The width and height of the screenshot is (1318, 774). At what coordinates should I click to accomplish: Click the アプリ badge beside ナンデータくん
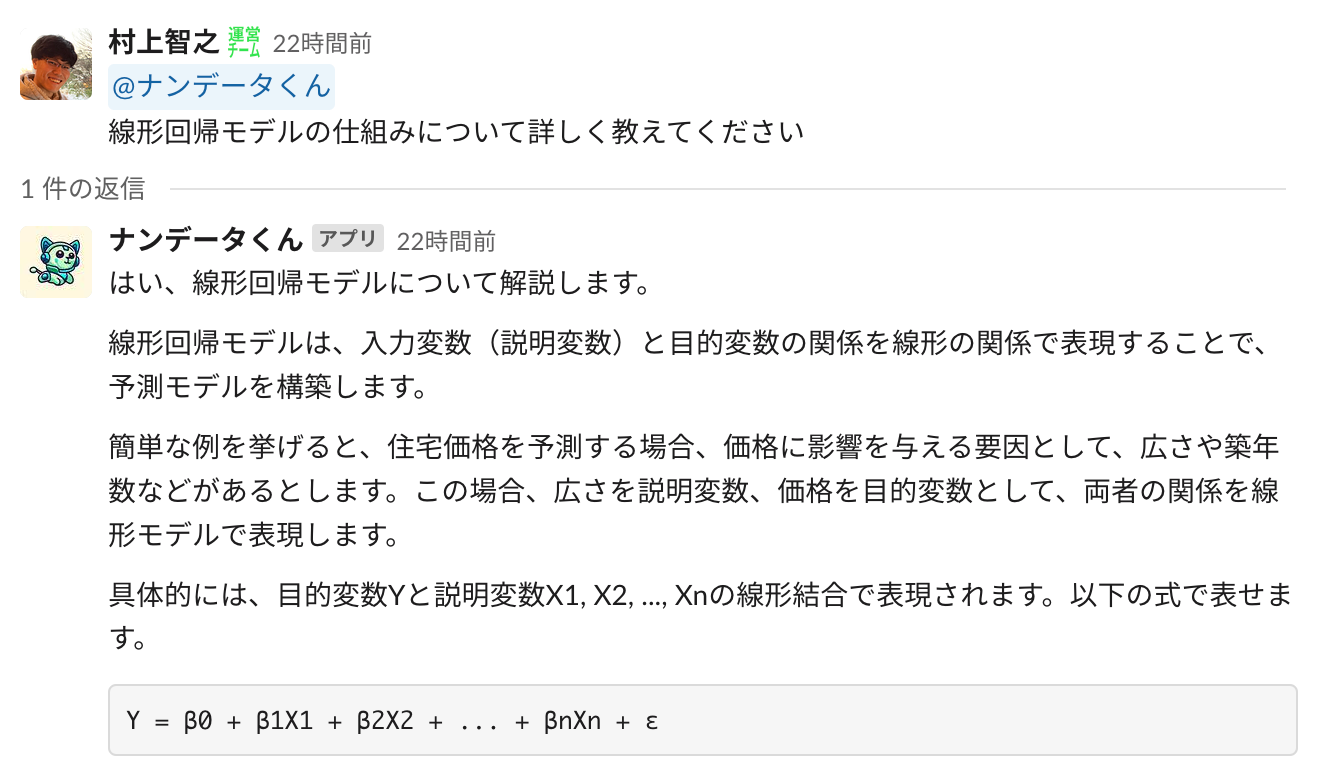pyautogui.click(x=349, y=238)
